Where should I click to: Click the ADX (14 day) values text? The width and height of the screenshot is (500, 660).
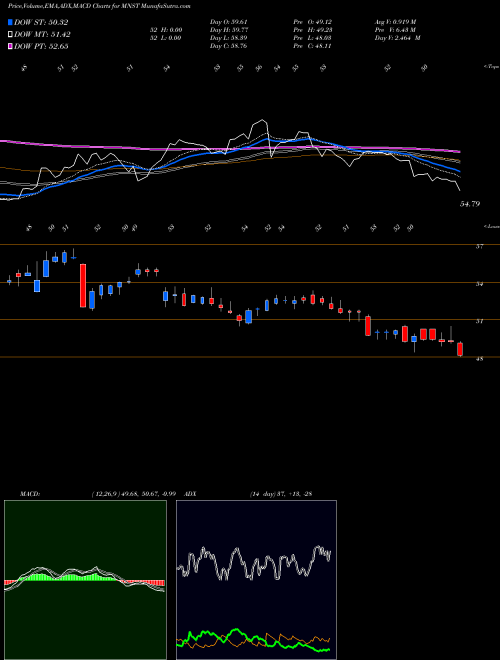point(280,494)
